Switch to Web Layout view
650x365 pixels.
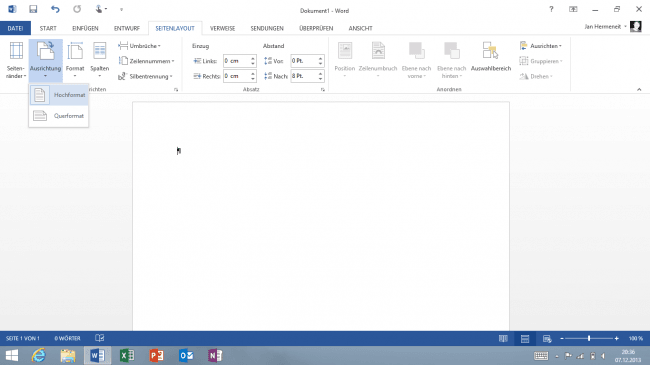tap(547, 338)
